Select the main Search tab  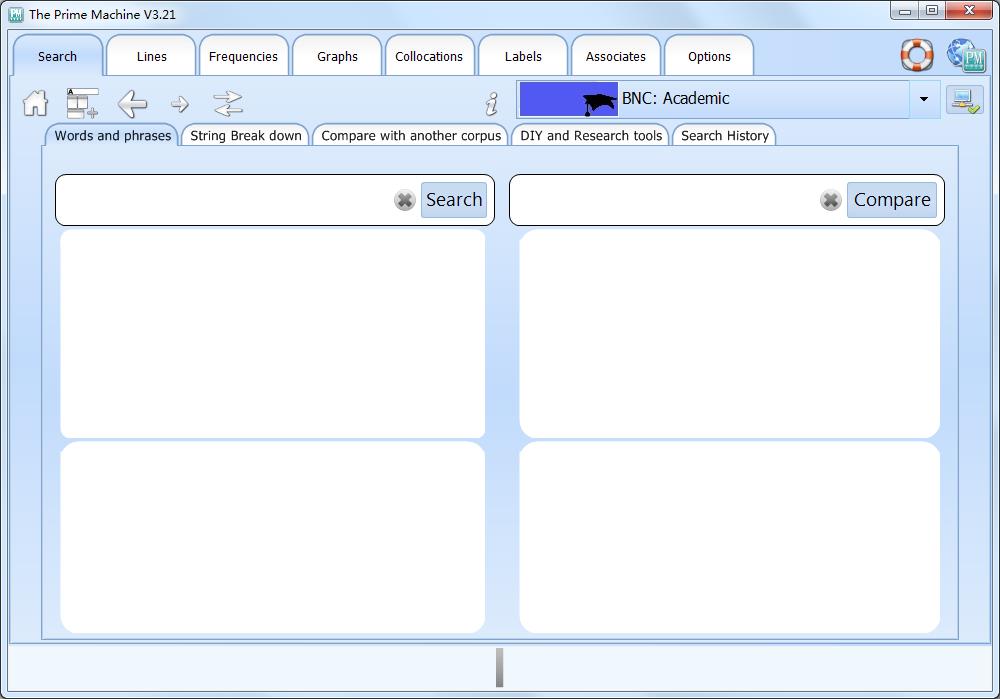[x=57, y=56]
